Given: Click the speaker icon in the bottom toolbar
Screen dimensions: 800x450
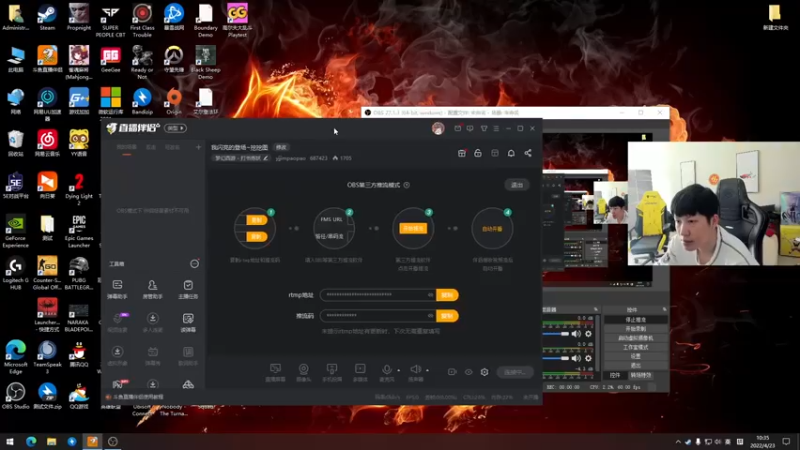Looking at the screenshot, I should (415, 369).
